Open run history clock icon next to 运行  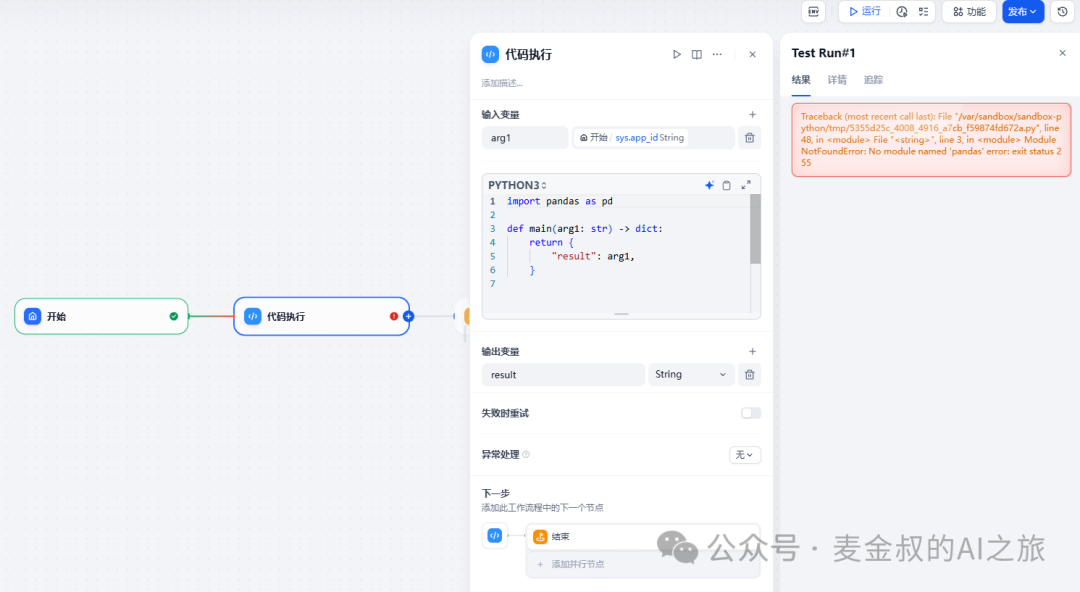(x=902, y=12)
